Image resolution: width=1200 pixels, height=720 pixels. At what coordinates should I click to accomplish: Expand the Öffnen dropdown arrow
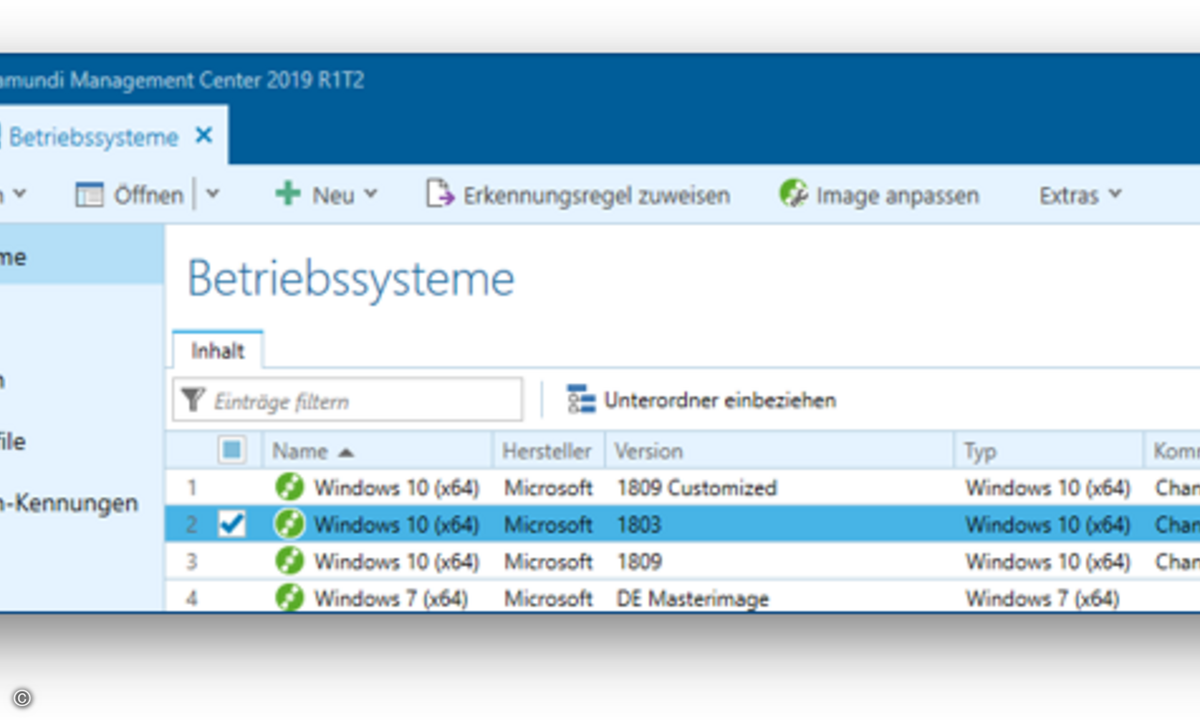(212, 195)
